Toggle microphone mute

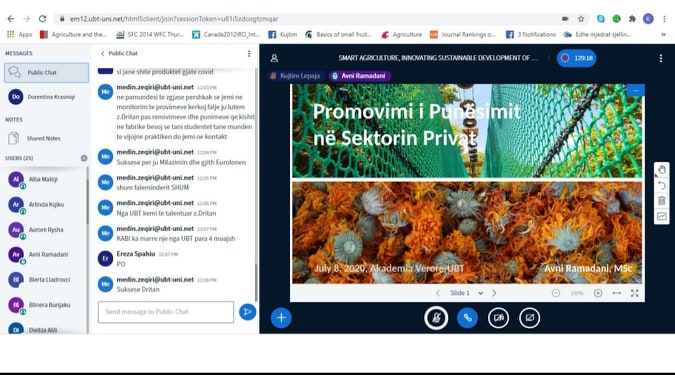pos(436,318)
